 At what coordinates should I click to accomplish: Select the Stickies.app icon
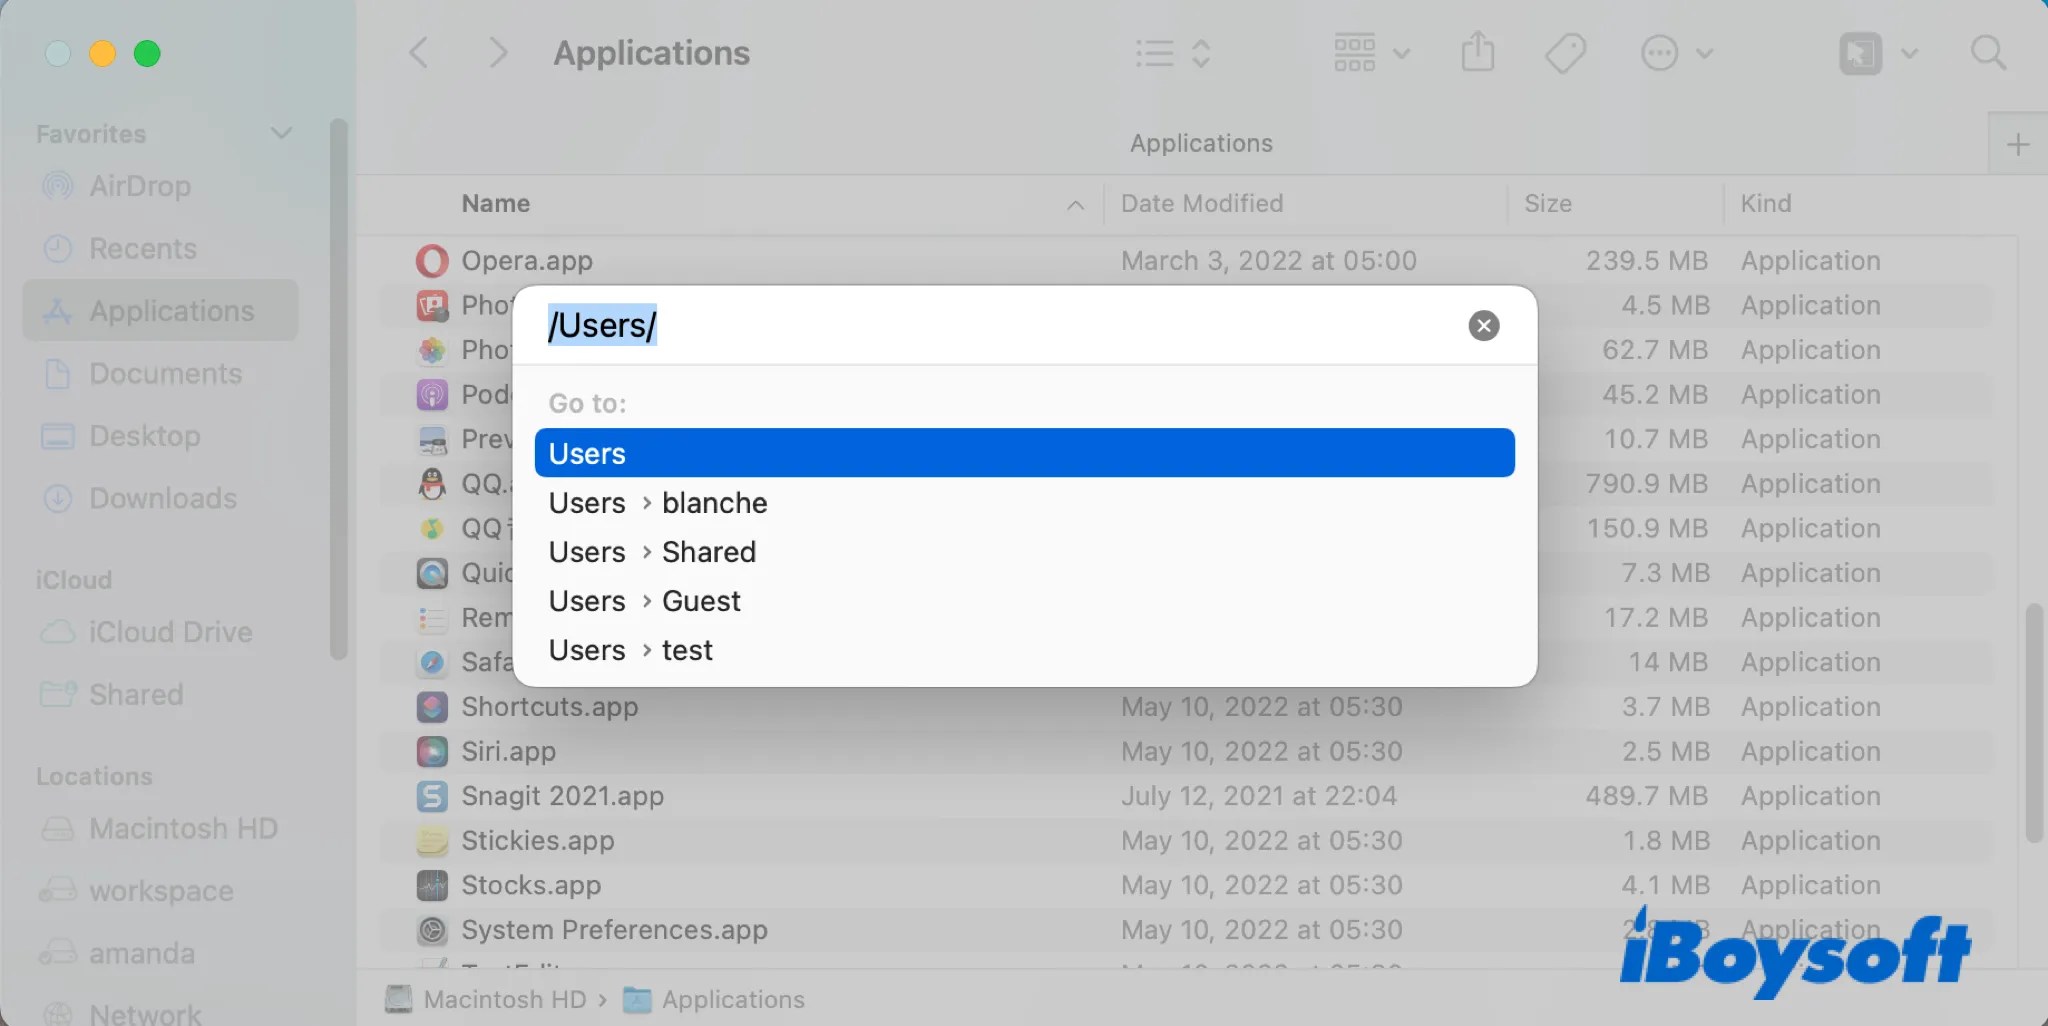(432, 841)
